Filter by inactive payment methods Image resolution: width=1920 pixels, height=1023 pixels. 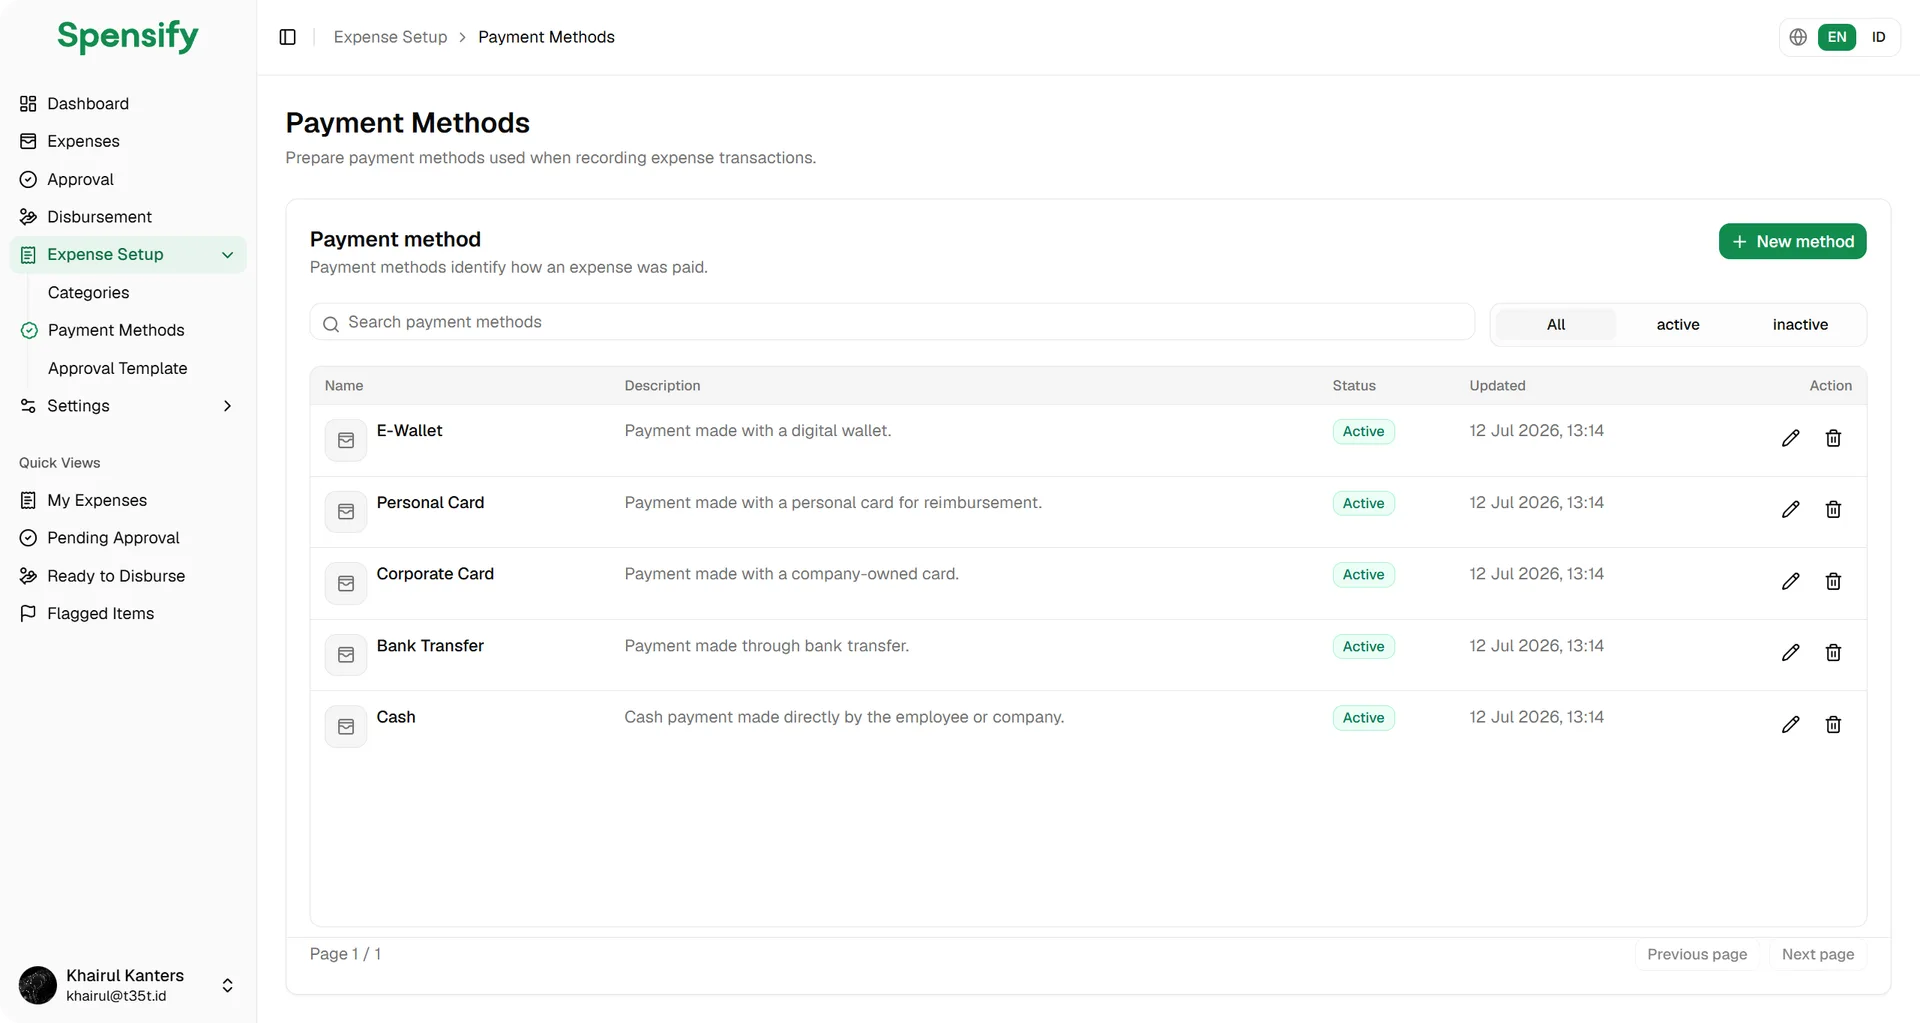(1800, 325)
